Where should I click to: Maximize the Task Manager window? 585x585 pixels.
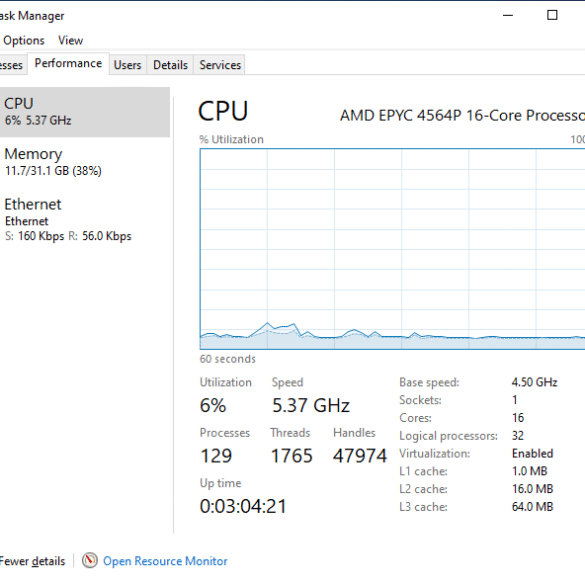click(552, 15)
